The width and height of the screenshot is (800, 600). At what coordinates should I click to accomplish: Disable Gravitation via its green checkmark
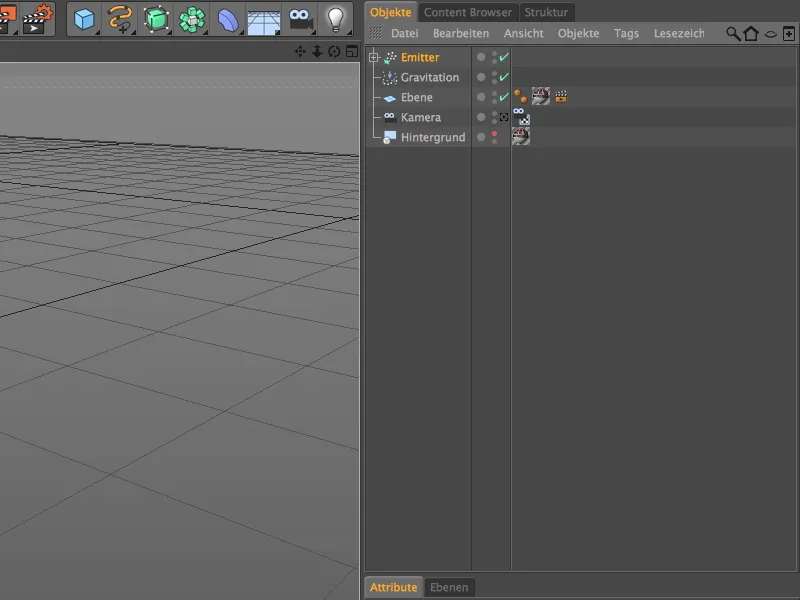click(x=503, y=77)
